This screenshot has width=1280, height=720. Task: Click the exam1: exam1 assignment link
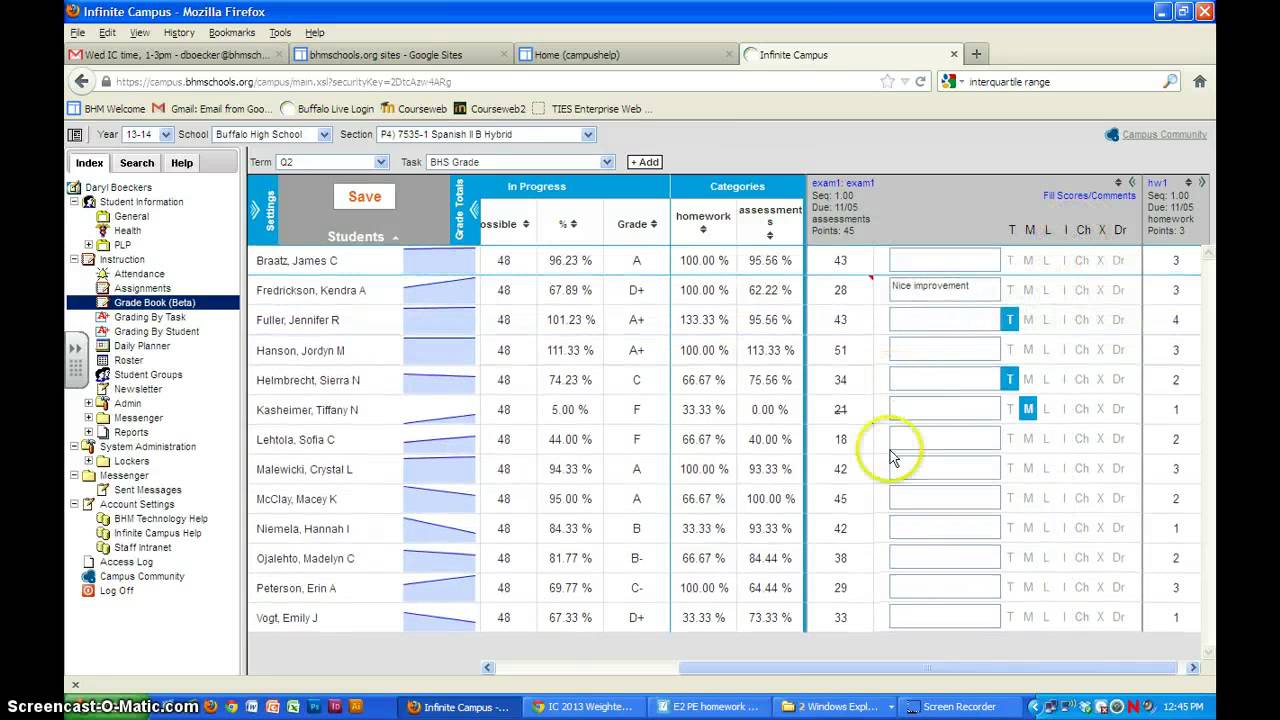click(x=843, y=183)
